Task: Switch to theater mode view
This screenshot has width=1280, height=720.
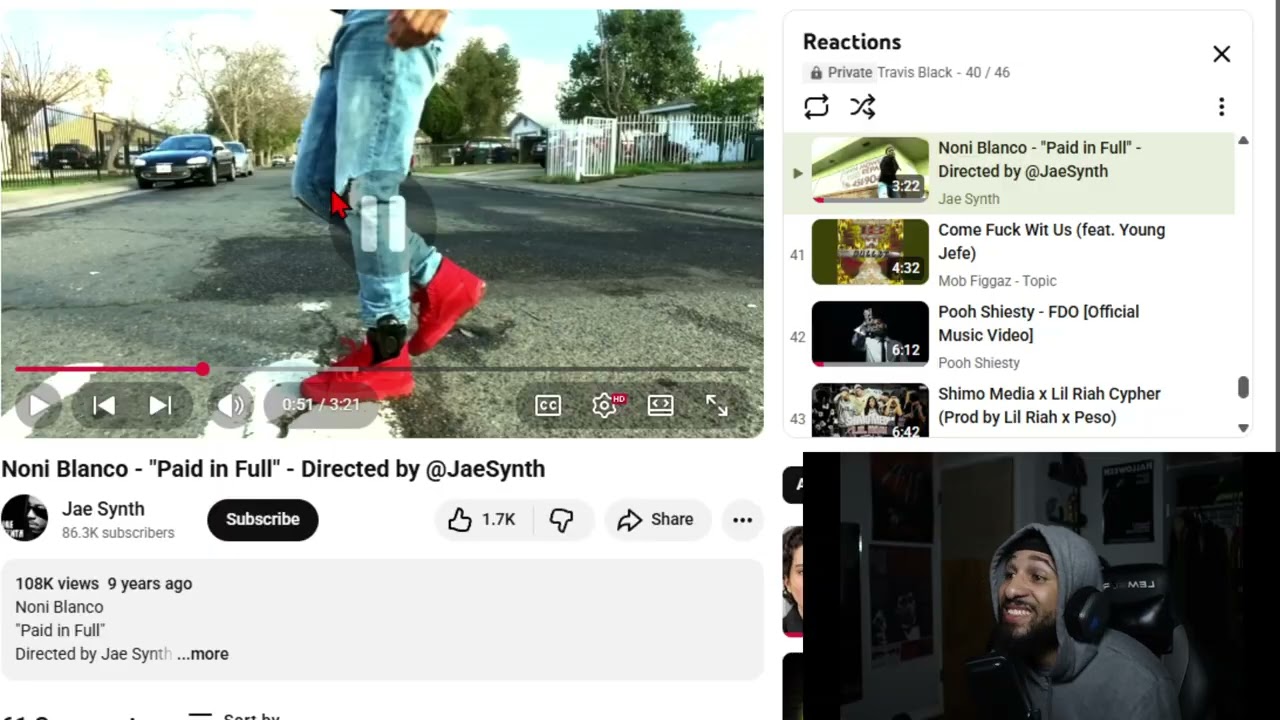Action: tap(660, 405)
